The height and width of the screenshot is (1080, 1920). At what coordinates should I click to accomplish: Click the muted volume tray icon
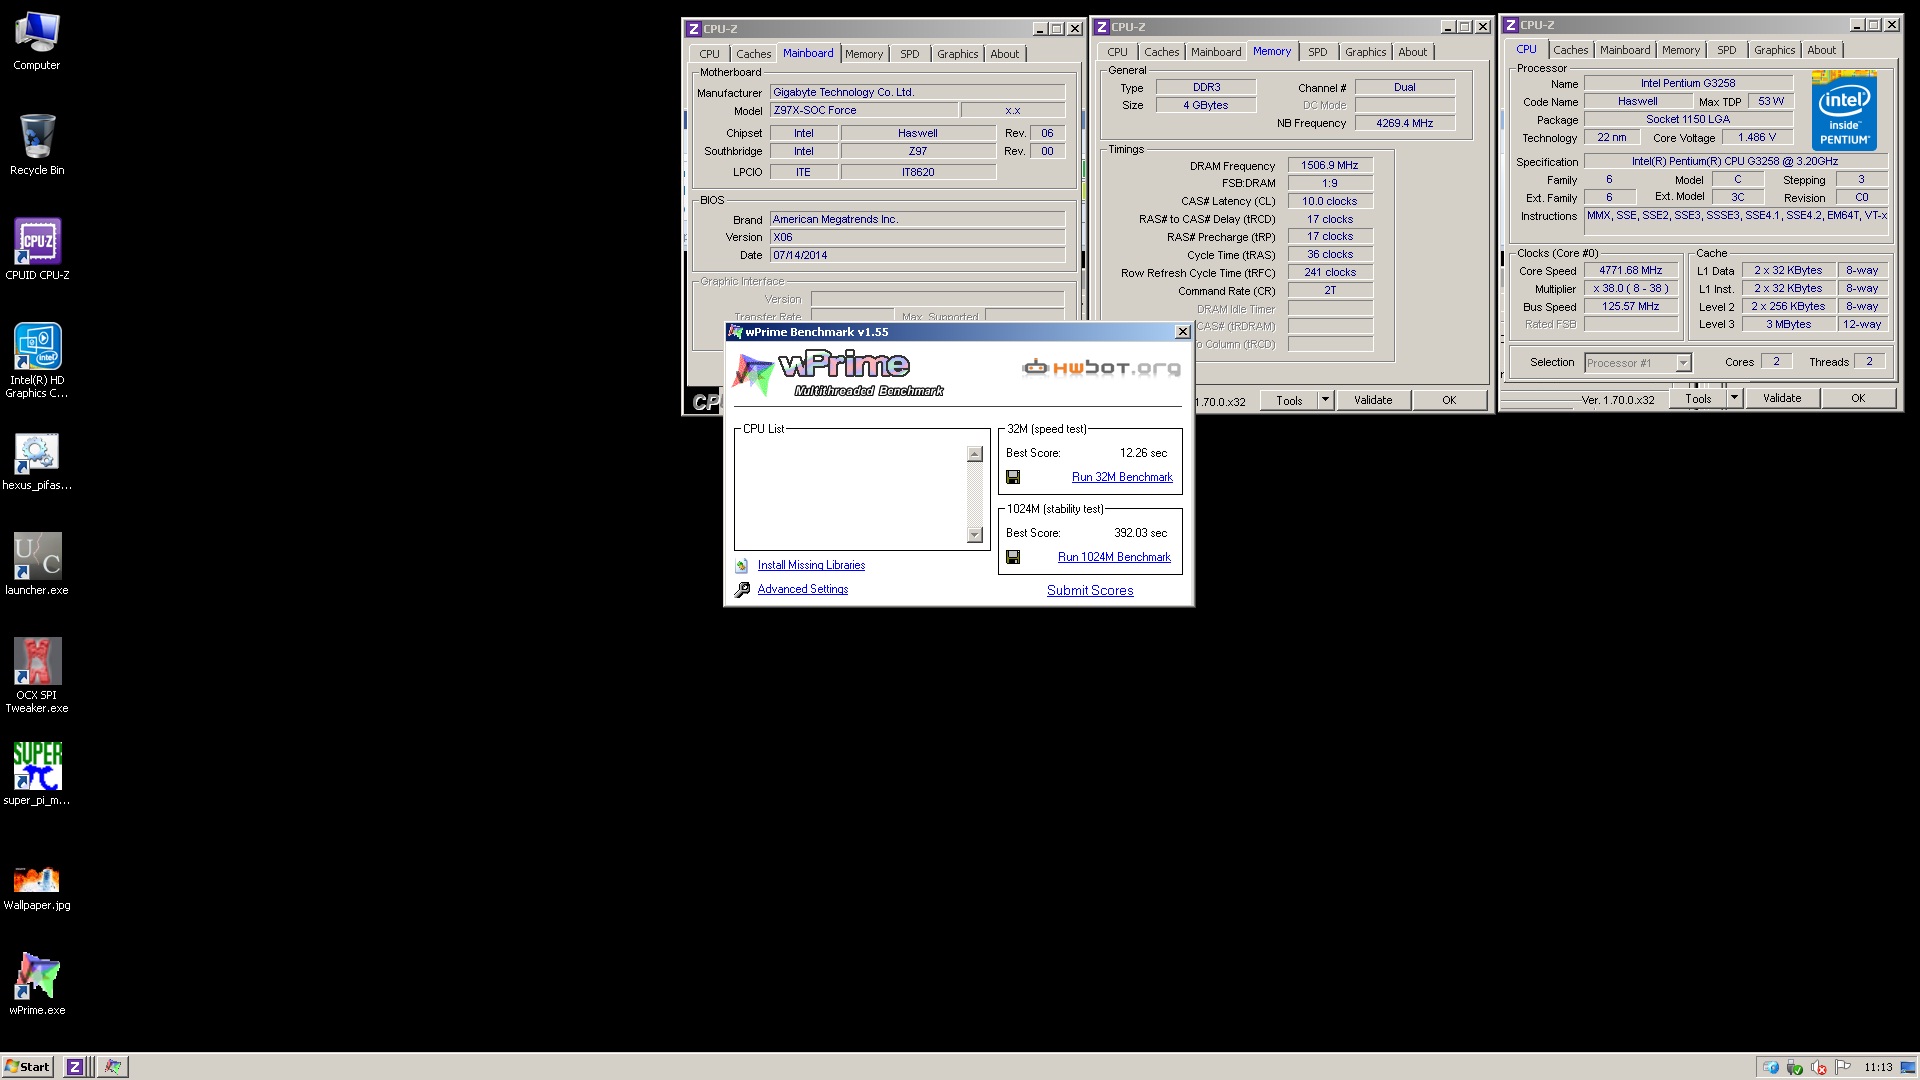coord(1819,1068)
